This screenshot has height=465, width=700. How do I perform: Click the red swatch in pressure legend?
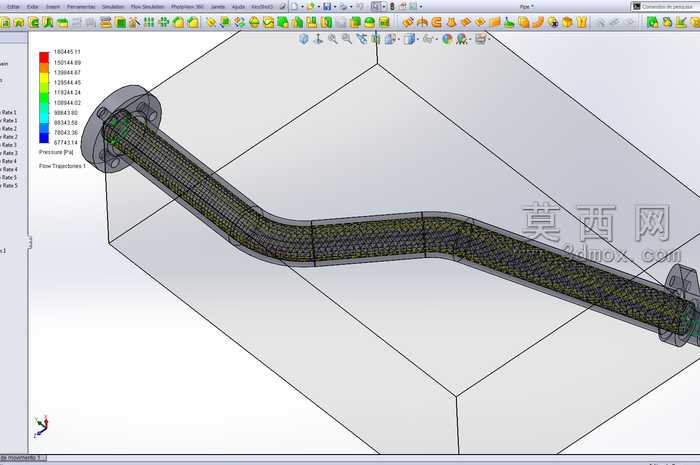[44, 57]
